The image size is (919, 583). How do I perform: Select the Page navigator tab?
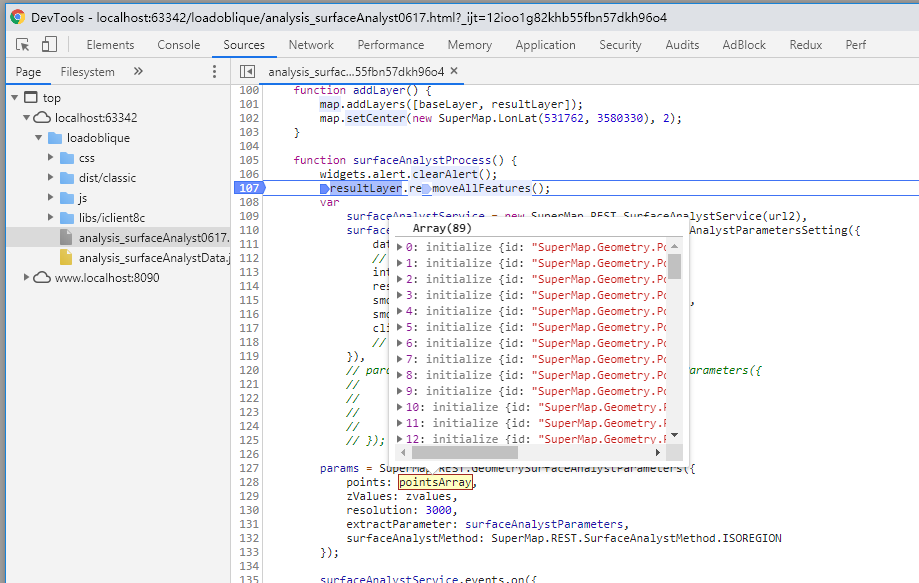(28, 71)
